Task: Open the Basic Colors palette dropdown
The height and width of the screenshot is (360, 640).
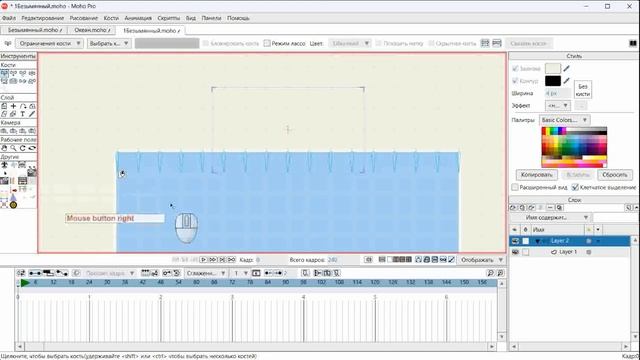Action: pos(565,120)
